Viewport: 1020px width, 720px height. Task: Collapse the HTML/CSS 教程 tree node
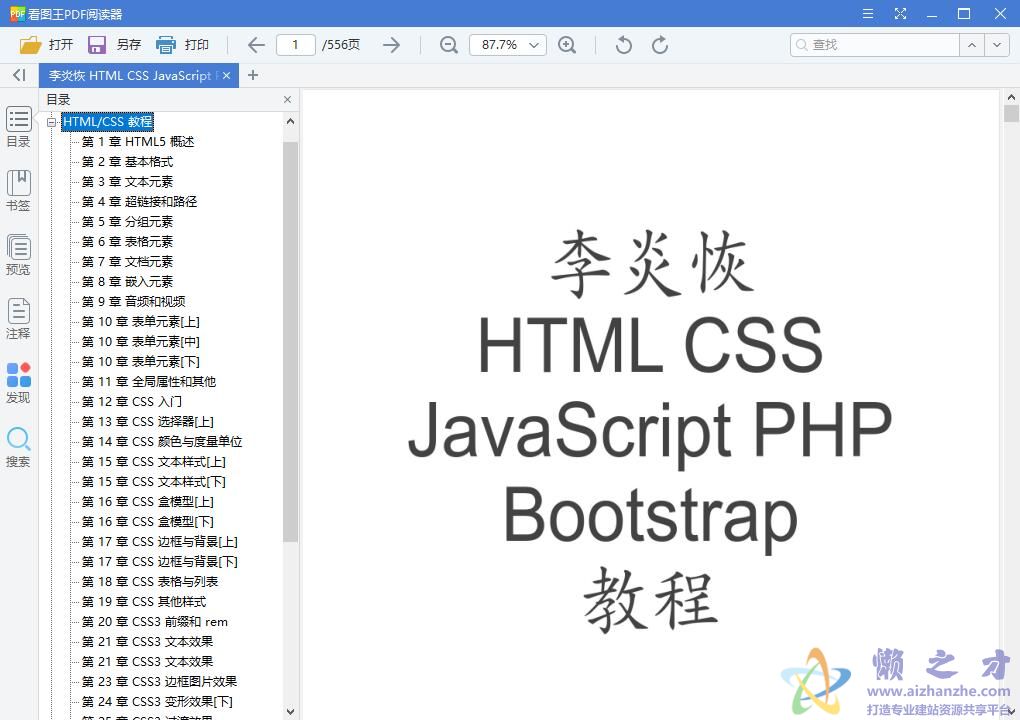51,121
